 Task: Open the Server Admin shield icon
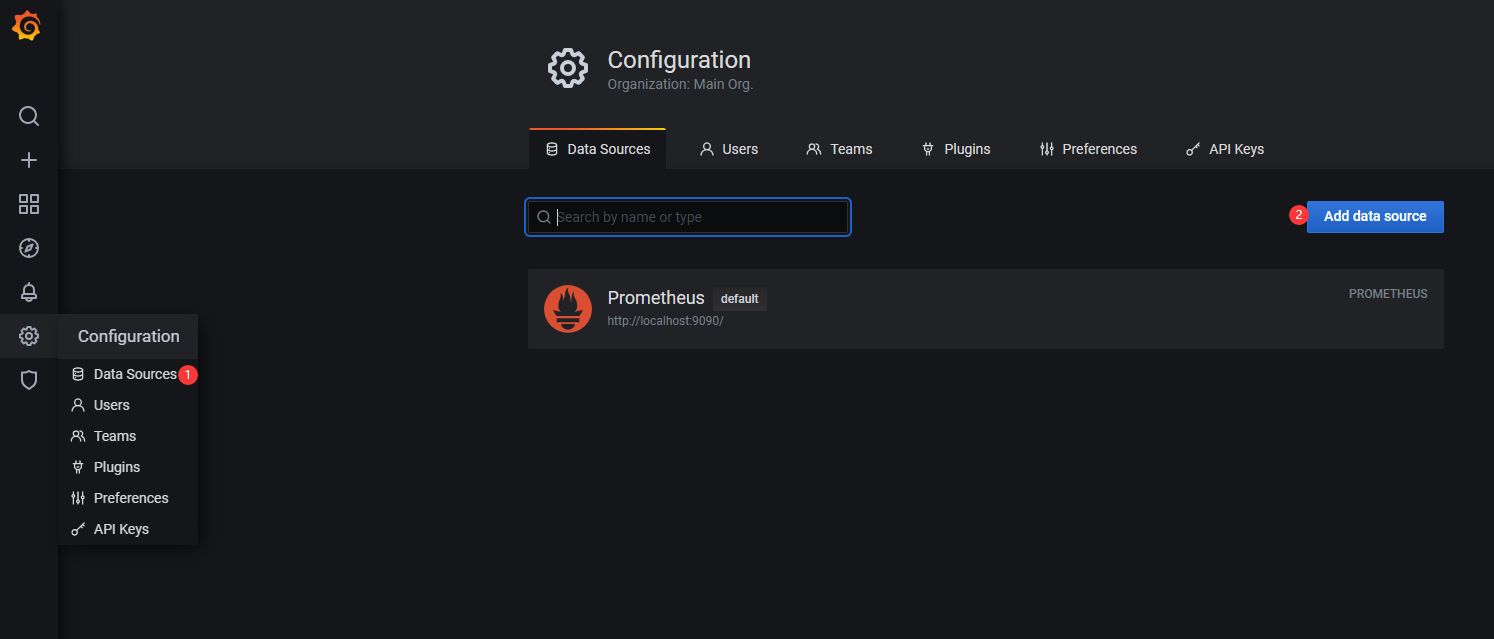coord(29,380)
